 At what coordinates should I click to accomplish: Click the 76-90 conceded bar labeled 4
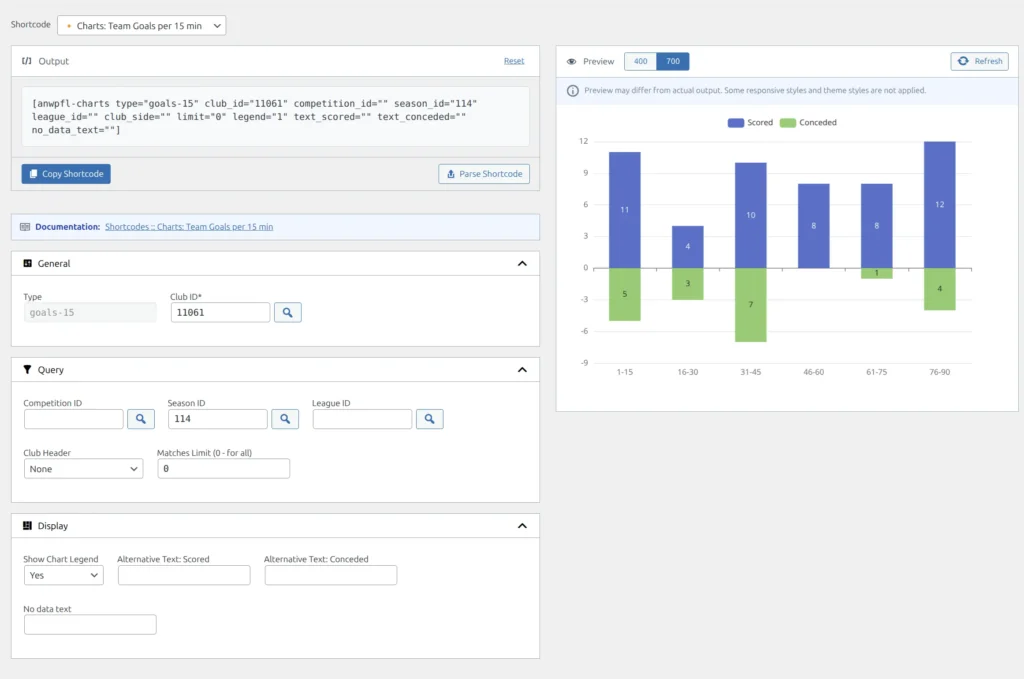[939, 289]
